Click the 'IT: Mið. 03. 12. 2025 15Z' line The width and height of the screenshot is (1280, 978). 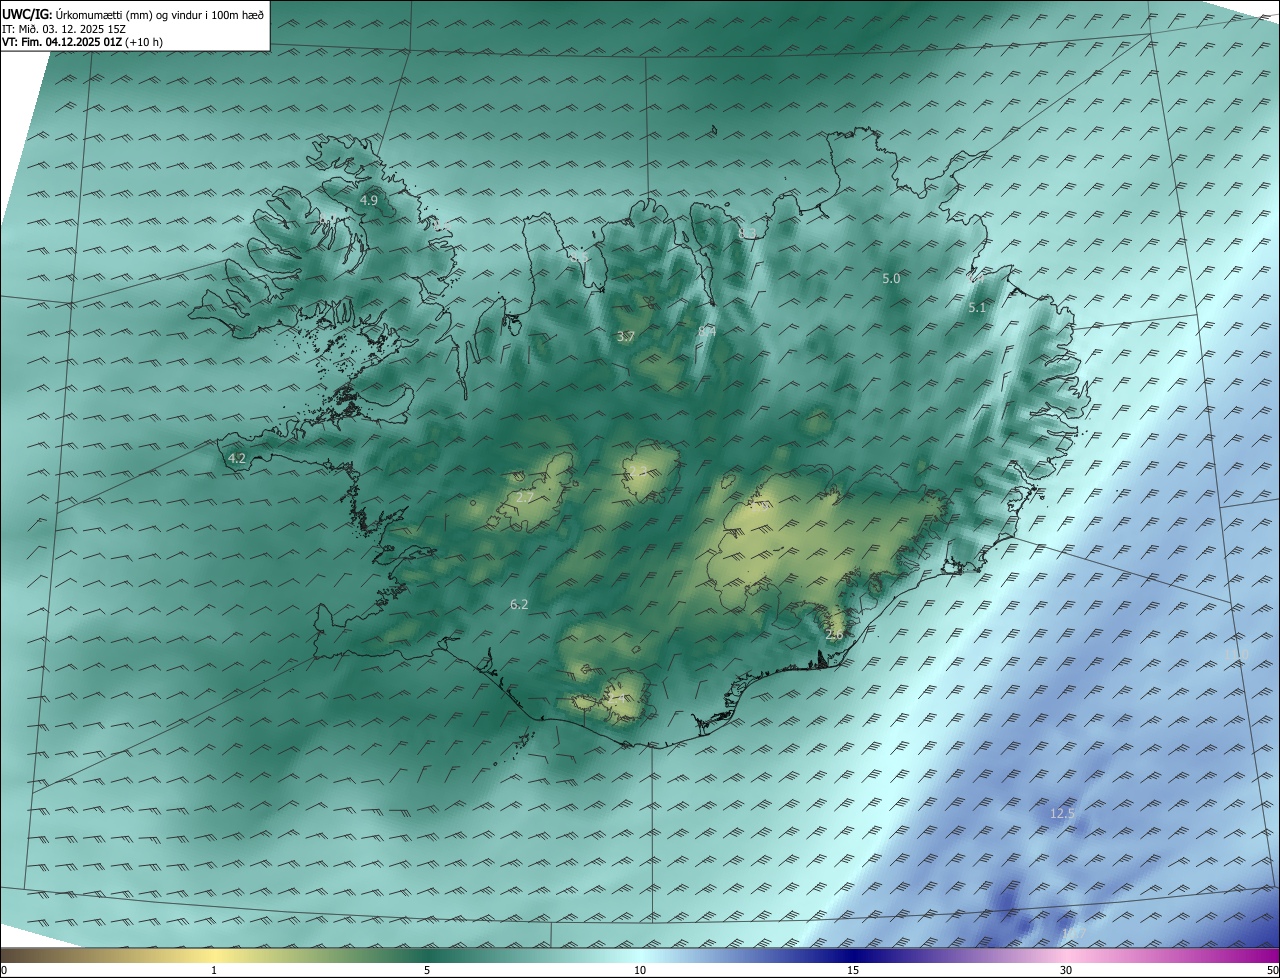click(x=63, y=29)
